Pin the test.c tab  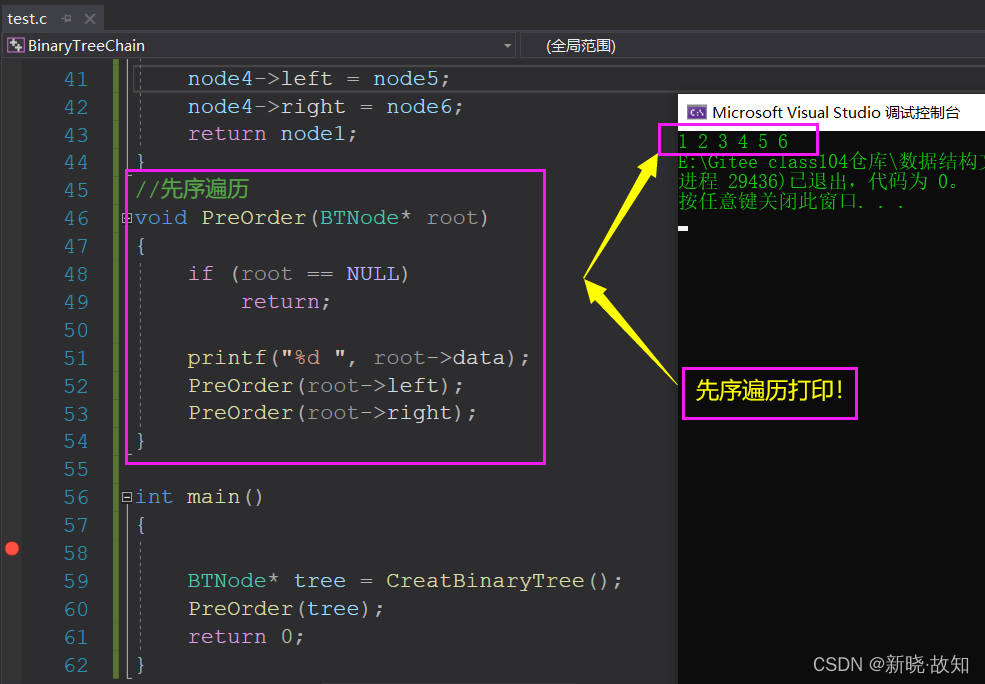(66, 19)
